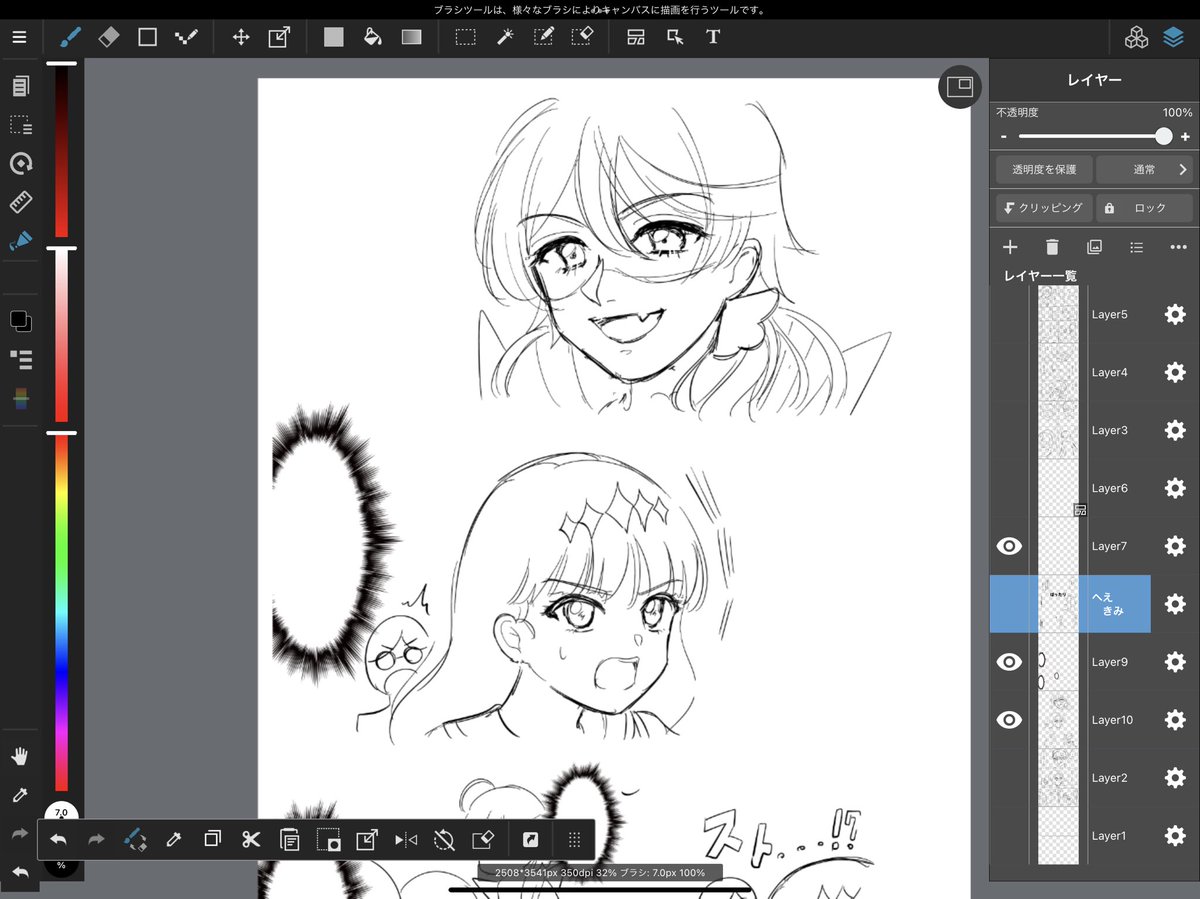Viewport: 1200px width, 899px height.
Task: Click the rainbow hue color bar
Action: (x=61, y=613)
